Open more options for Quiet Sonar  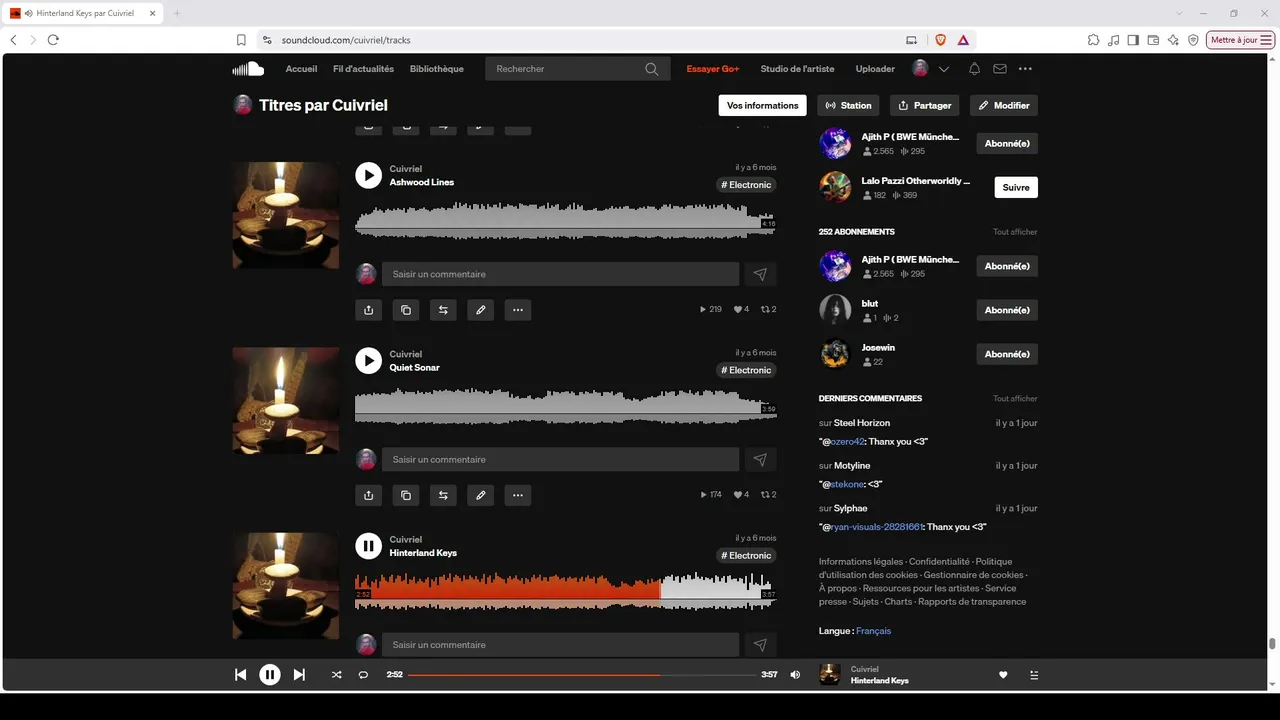click(x=518, y=495)
